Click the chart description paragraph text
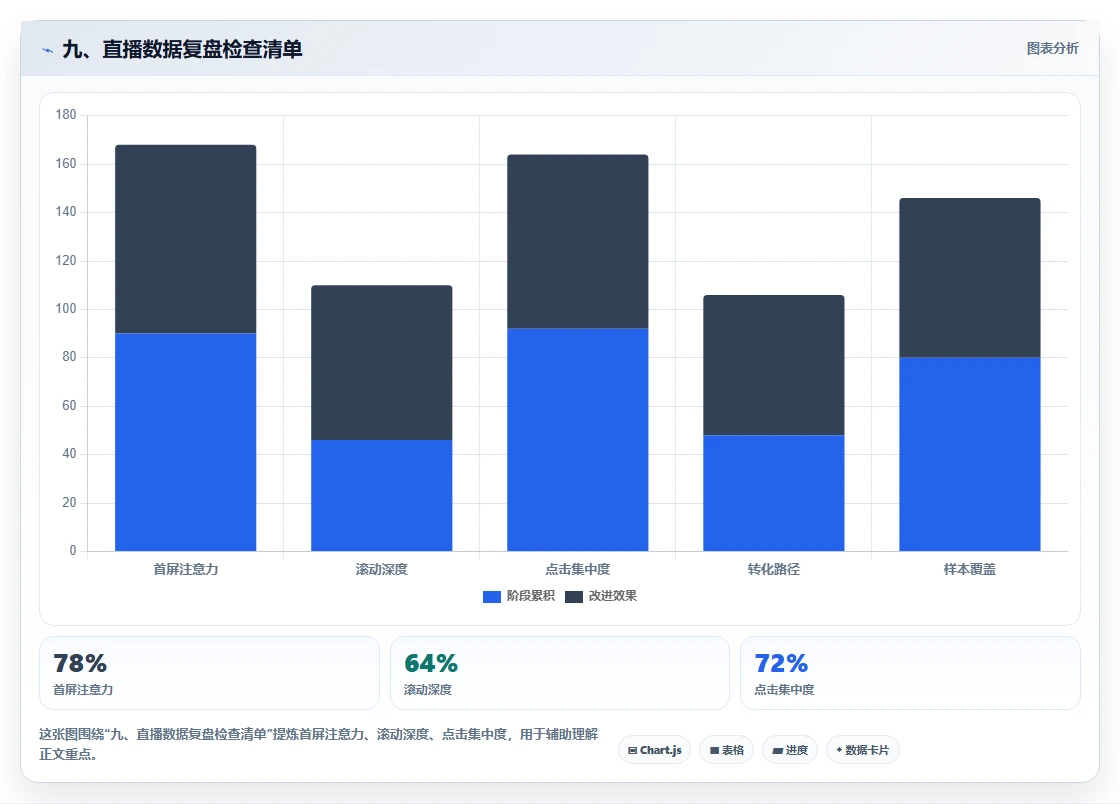The width and height of the screenshot is (1120, 804). [319, 744]
